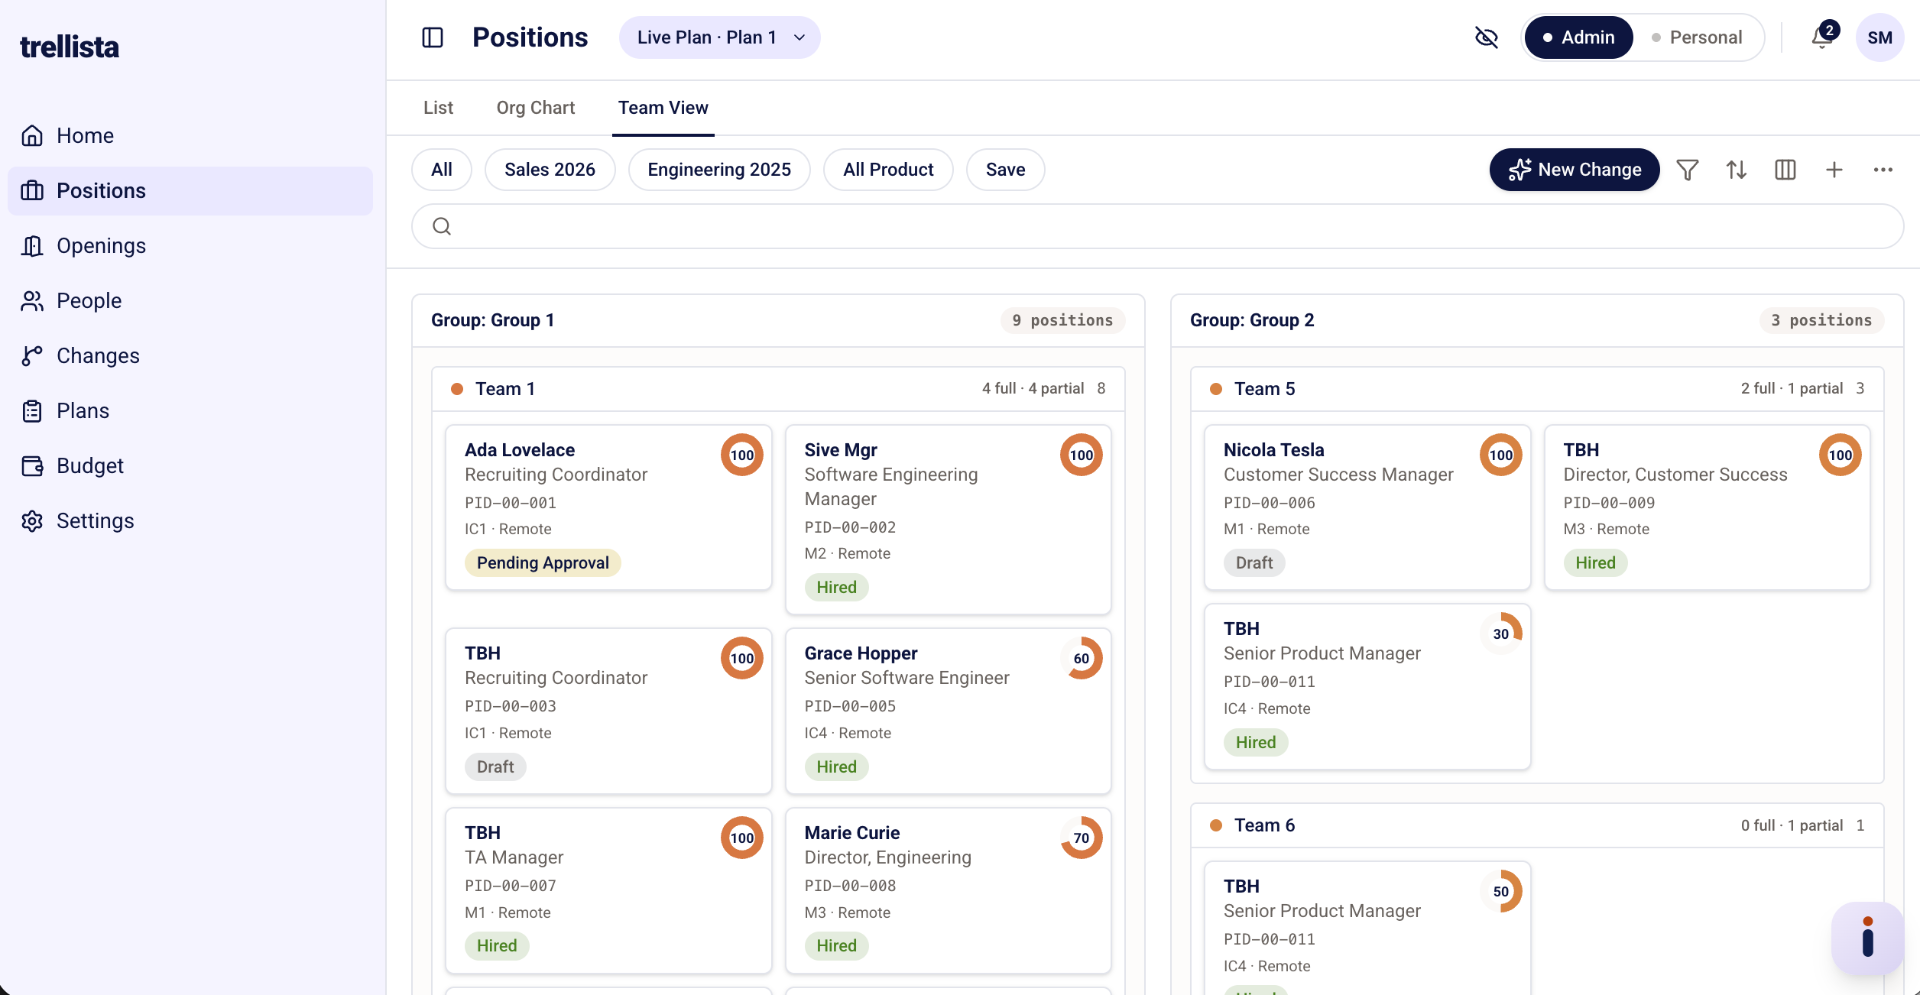Screen dimensions: 1920x995
Task: Open the filter funnel icon
Action: pyautogui.click(x=1687, y=170)
